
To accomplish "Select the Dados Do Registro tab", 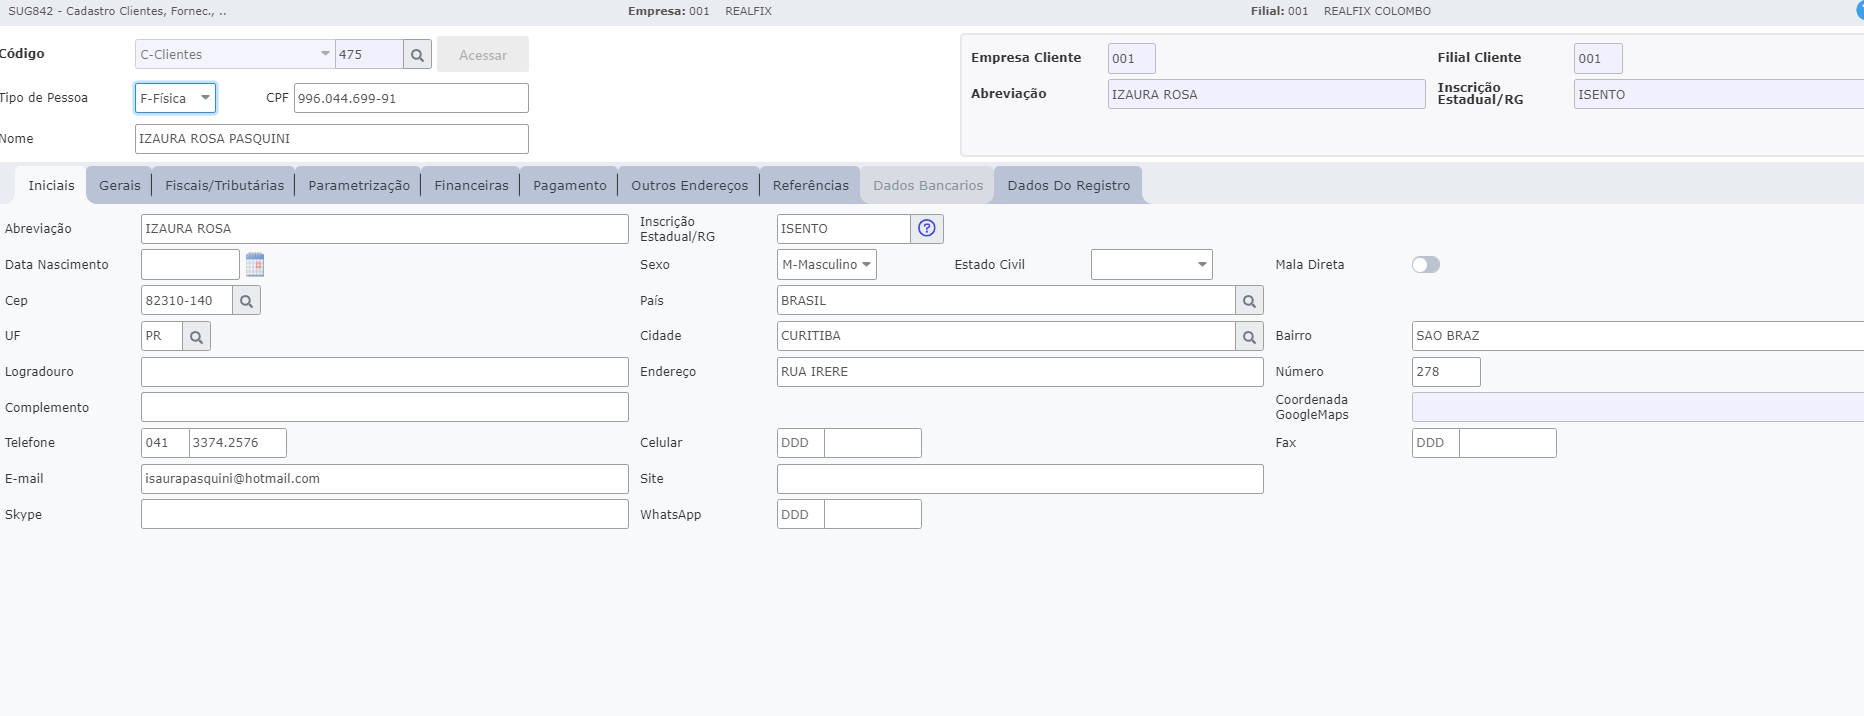I will (1068, 186).
